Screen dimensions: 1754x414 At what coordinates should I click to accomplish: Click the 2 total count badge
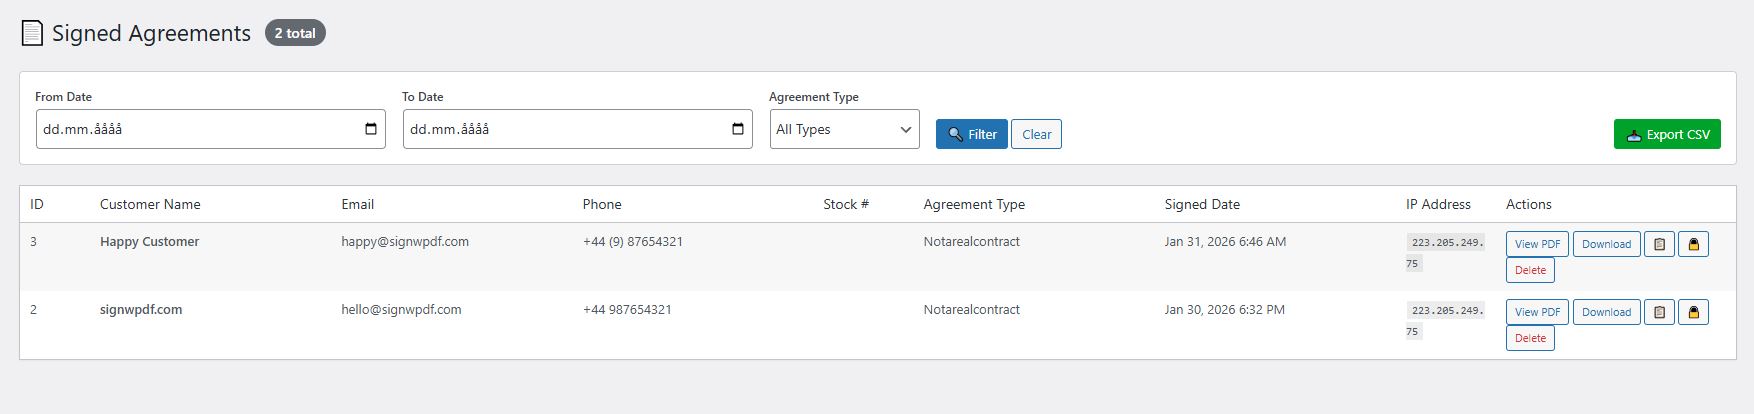coord(295,33)
